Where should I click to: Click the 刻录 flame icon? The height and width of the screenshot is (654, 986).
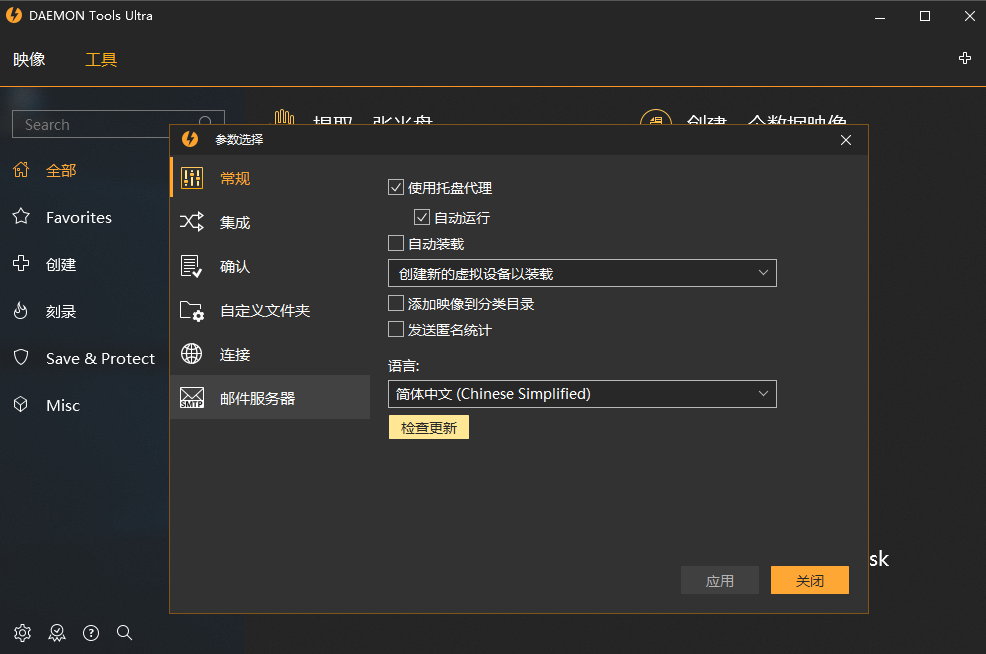coord(21,311)
